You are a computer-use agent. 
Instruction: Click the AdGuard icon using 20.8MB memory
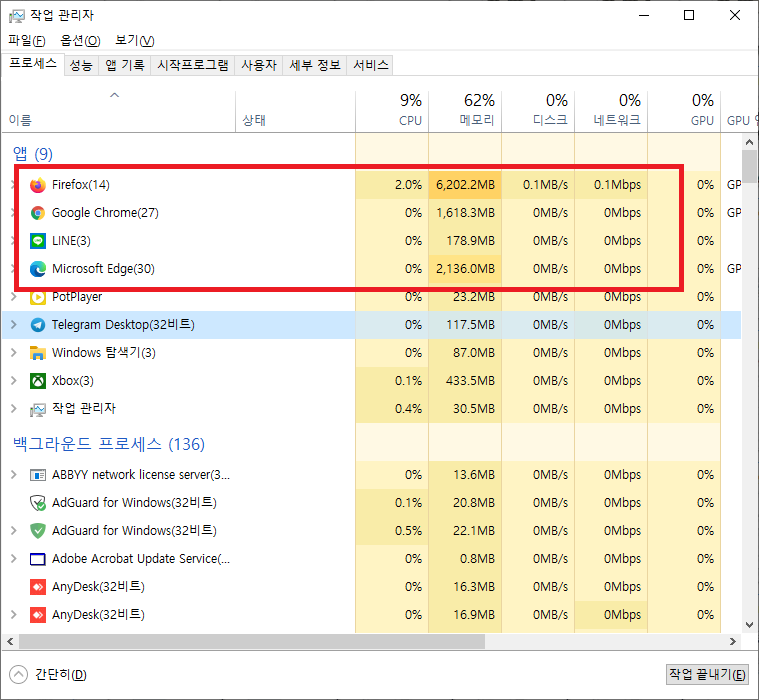click(x=38, y=503)
